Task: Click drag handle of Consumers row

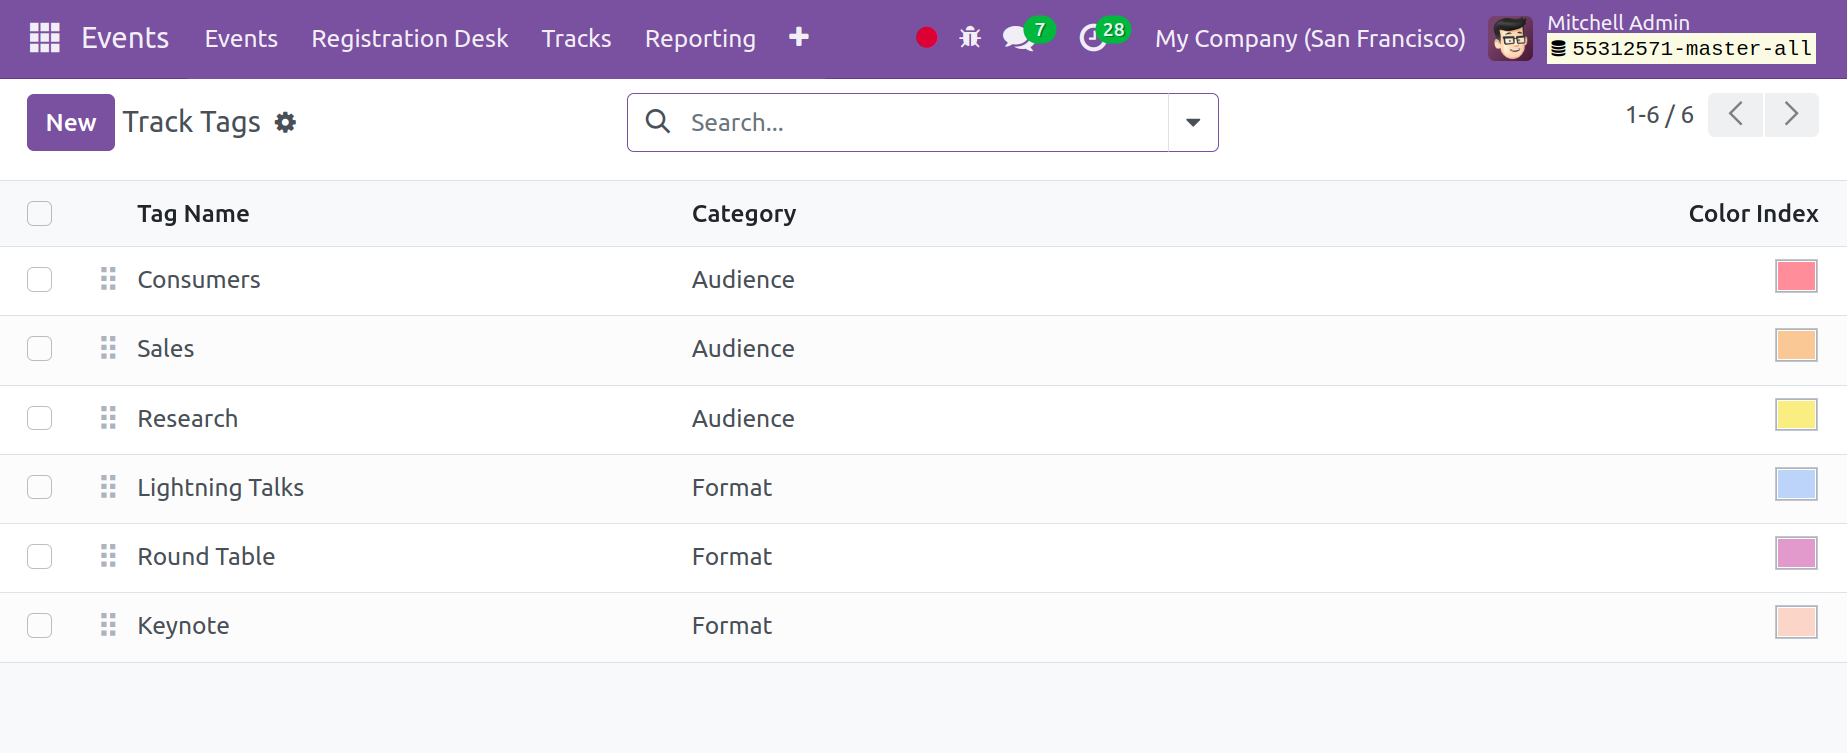Action: (108, 279)
